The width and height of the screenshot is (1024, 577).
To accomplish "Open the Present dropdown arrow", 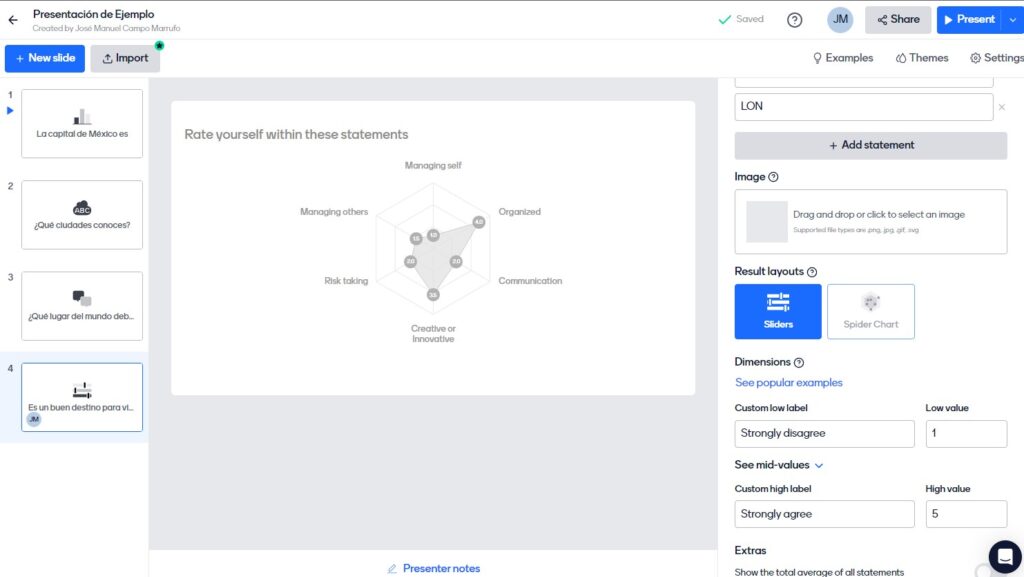I will tap(1012, 20).
